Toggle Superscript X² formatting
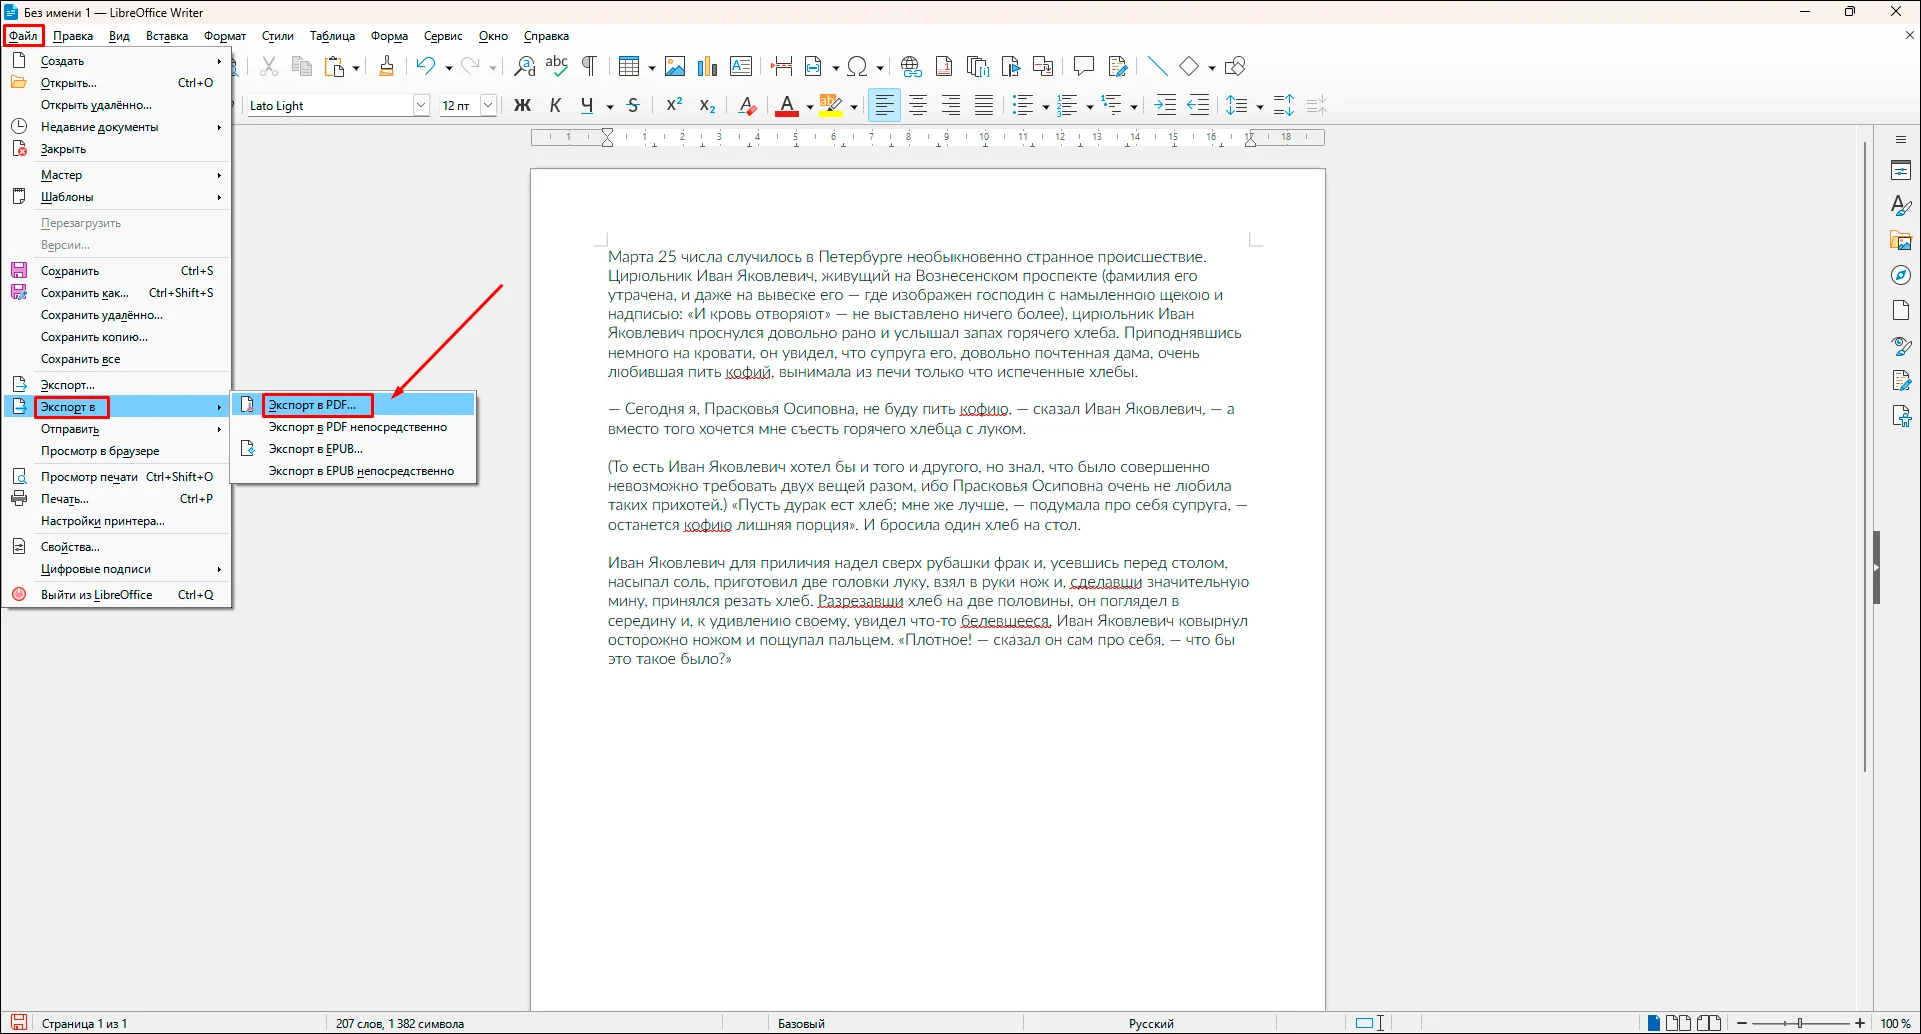Image resolution: width=1921 pixels, height=1034 pixels. coord(674,105)
